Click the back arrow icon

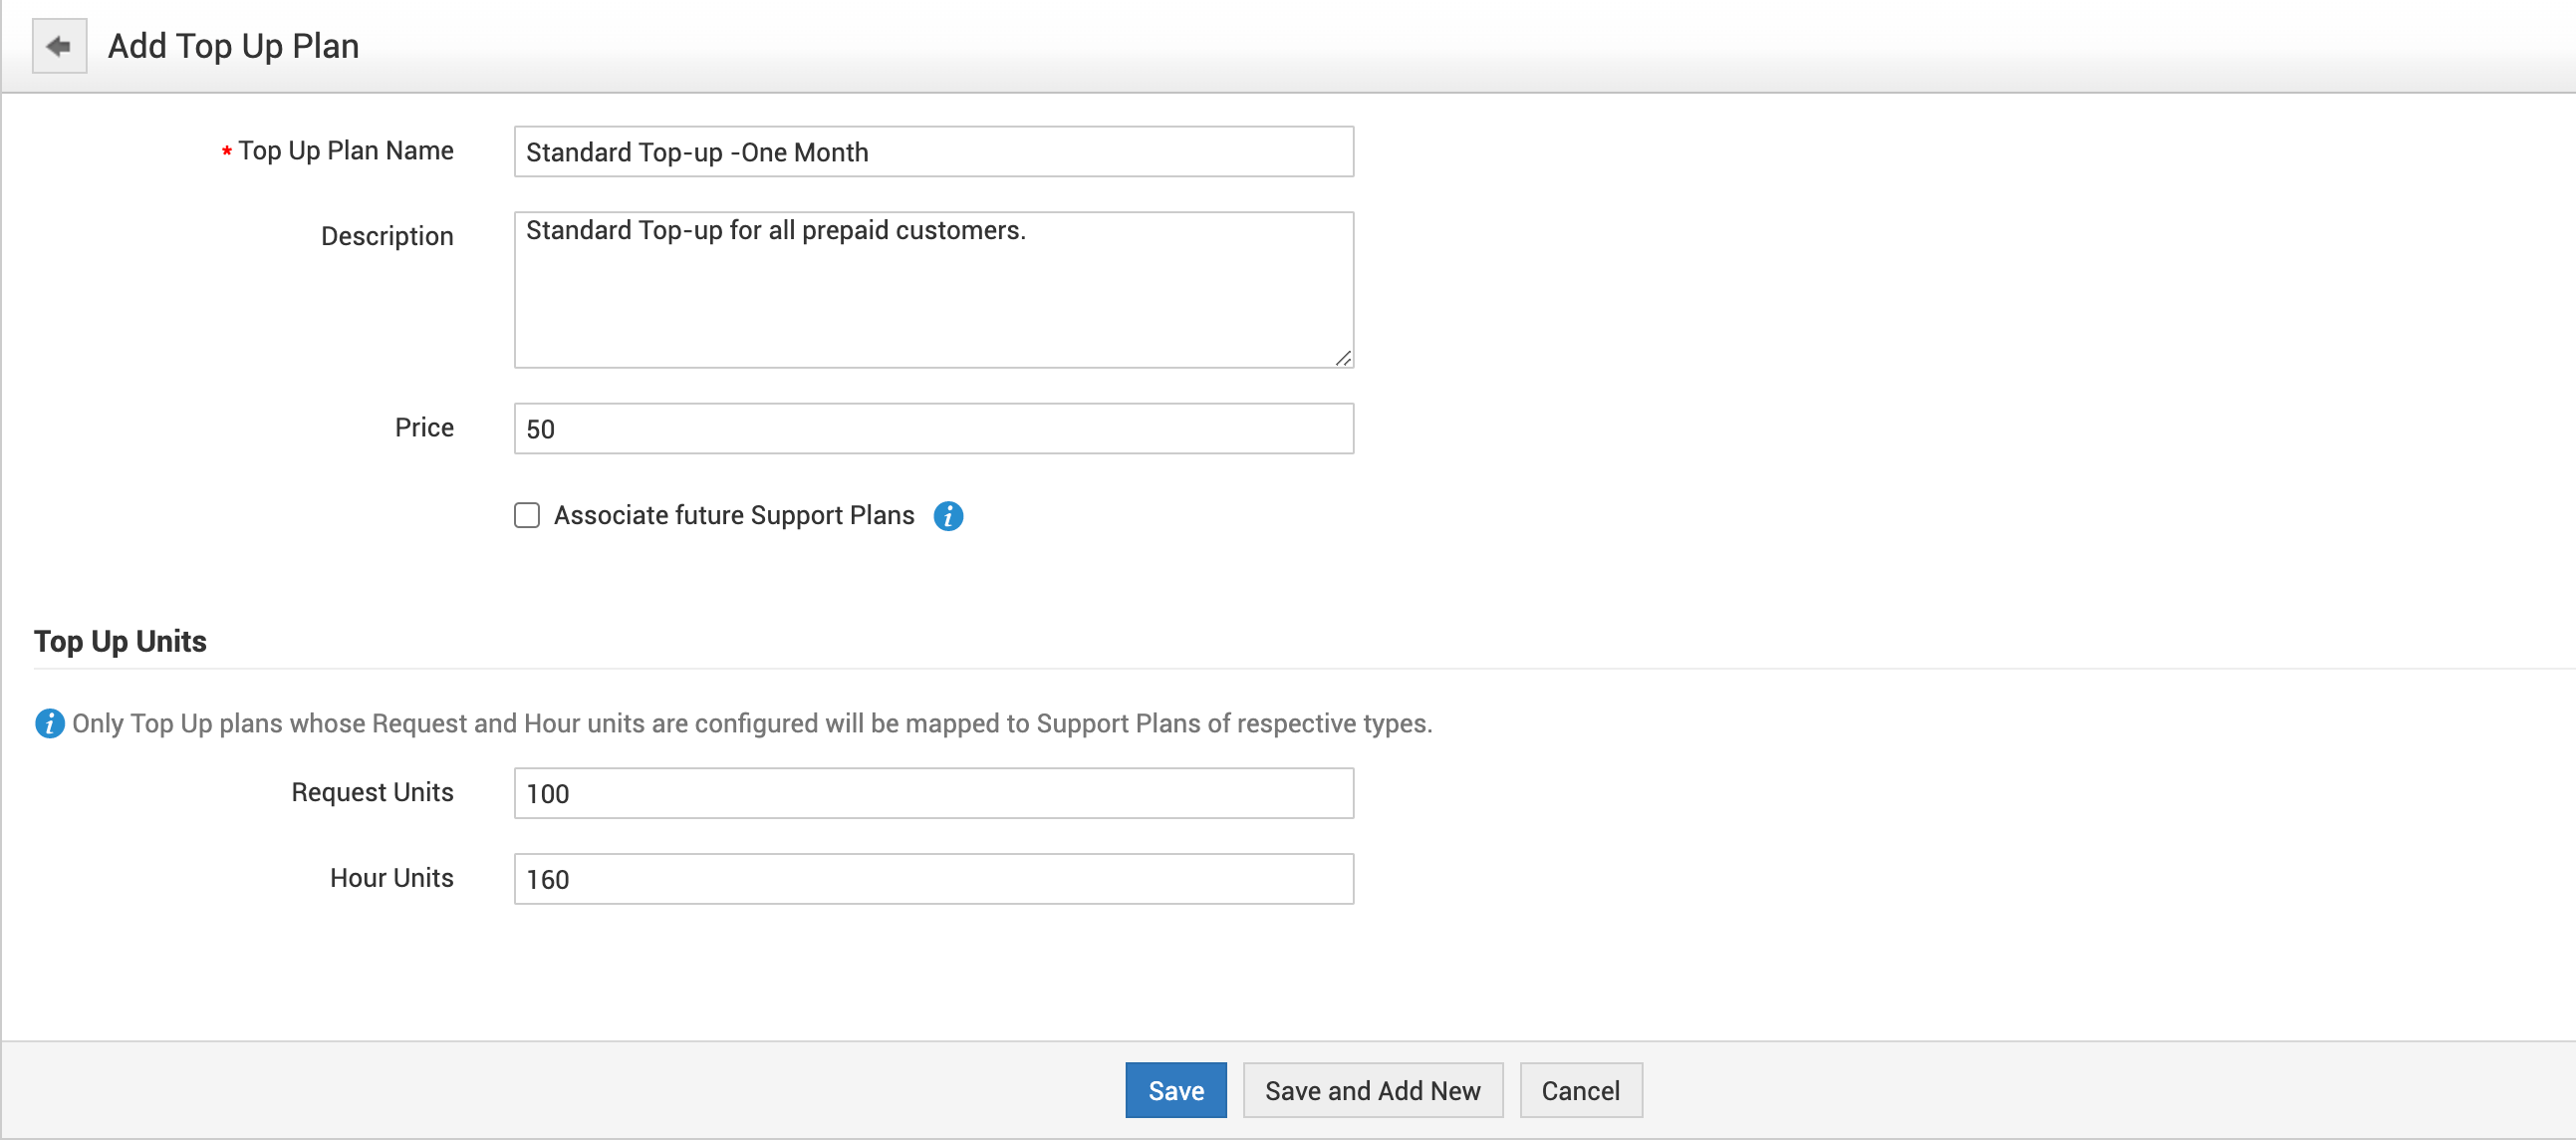[x=59, y=46]
